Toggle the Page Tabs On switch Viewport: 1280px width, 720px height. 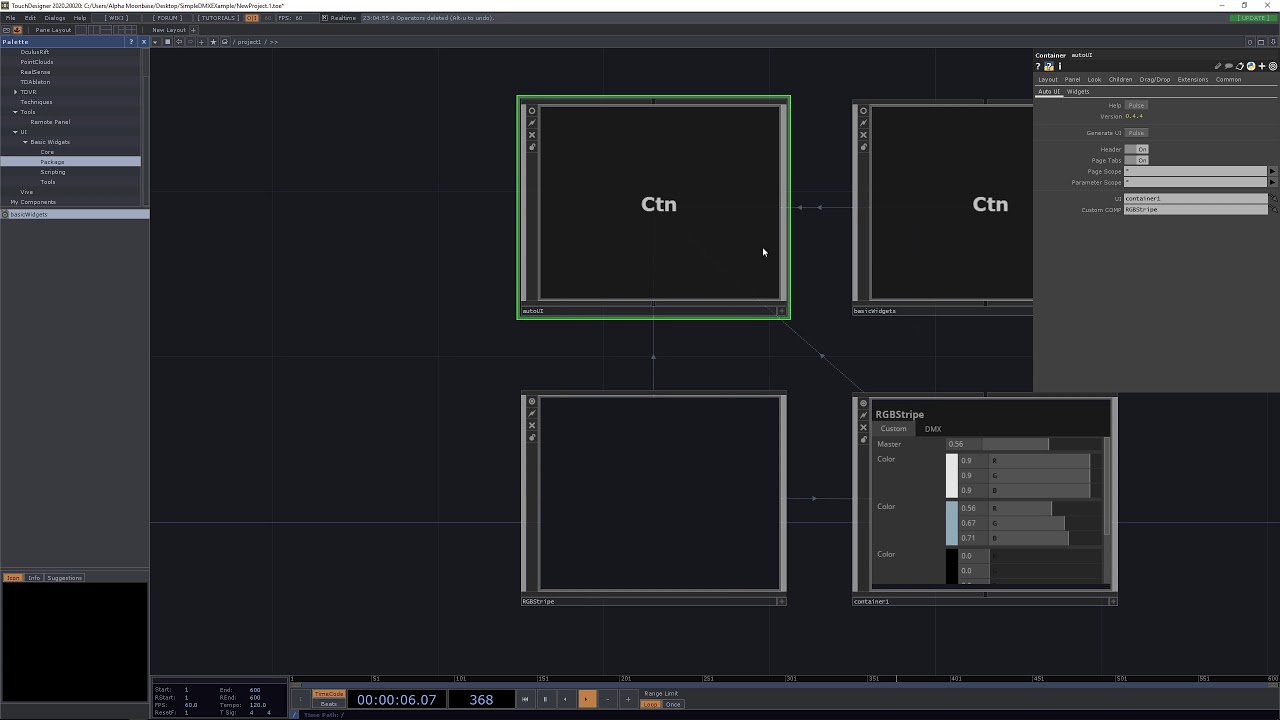pos(1136,160)
